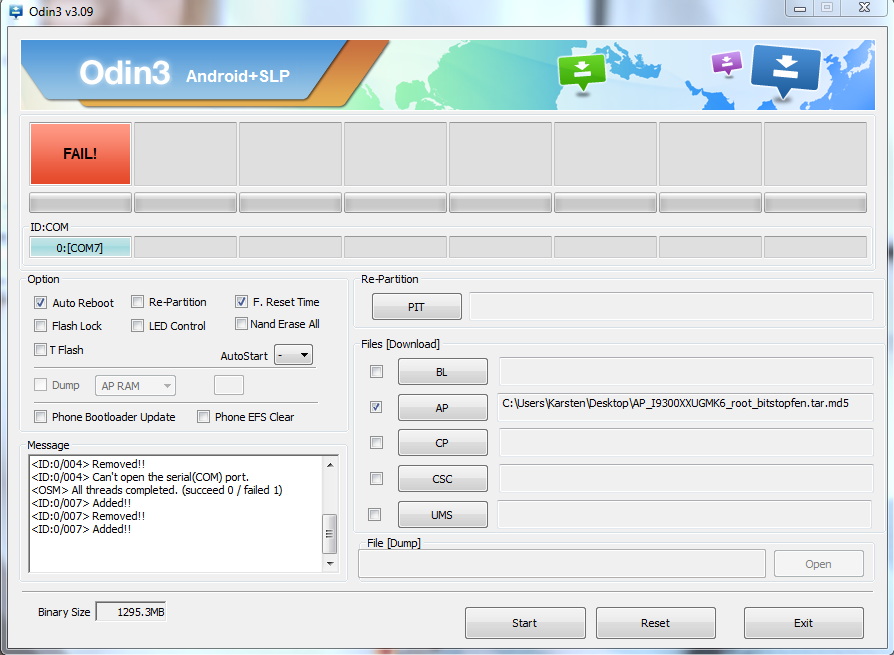Enable the CSC file checkbox

point(376,478)
